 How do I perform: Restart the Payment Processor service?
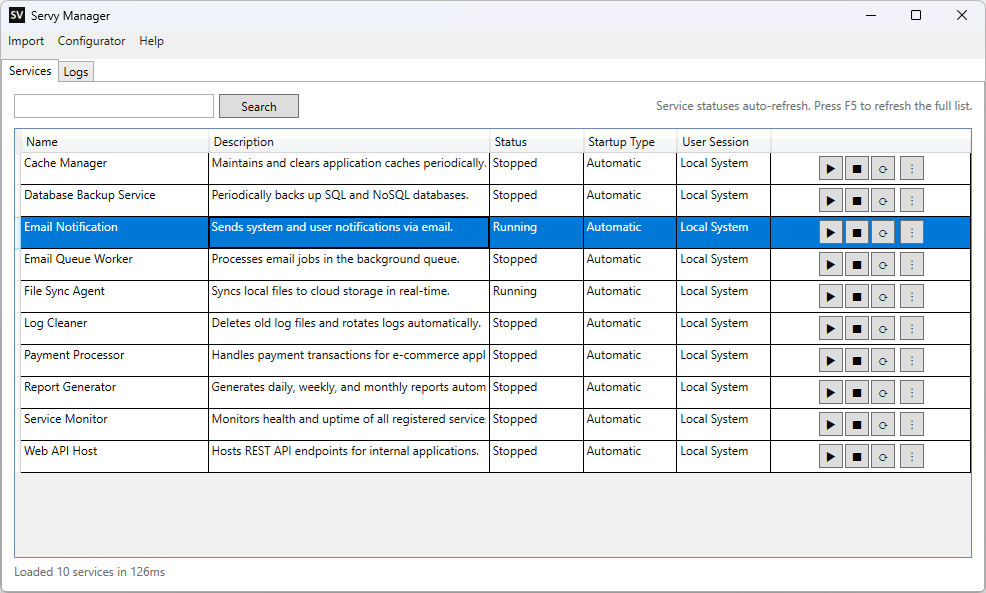883,361
